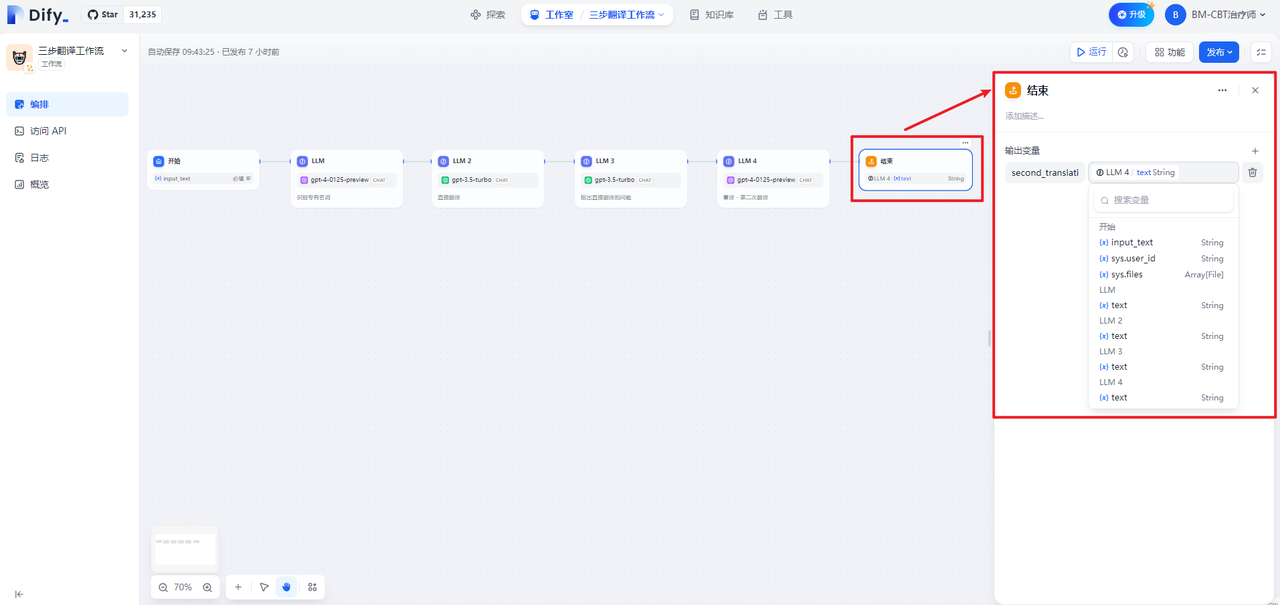Choose text under the LLM group
Viewport: 1280px width, 605px height.
[x=1163, y=306]
